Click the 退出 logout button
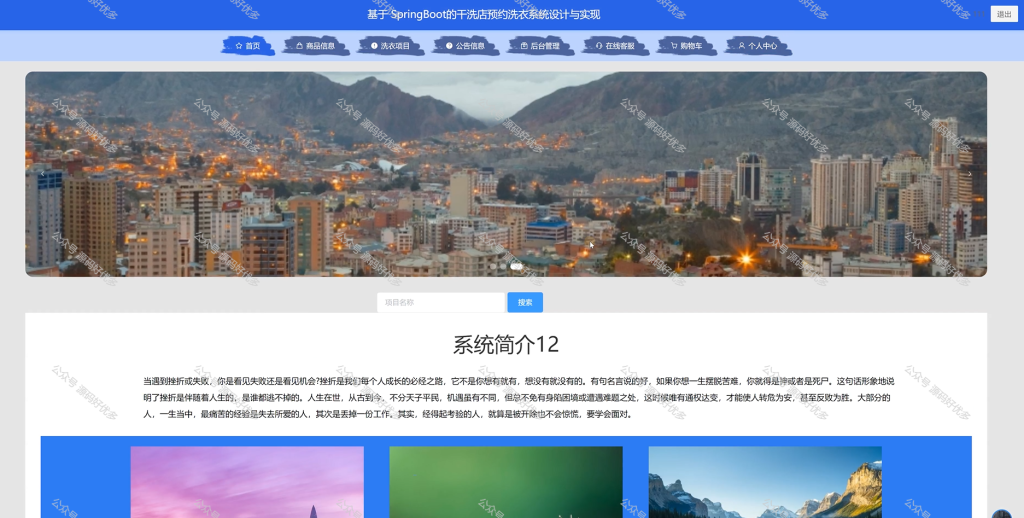 pyautogui.click(x=1004, y=14)
